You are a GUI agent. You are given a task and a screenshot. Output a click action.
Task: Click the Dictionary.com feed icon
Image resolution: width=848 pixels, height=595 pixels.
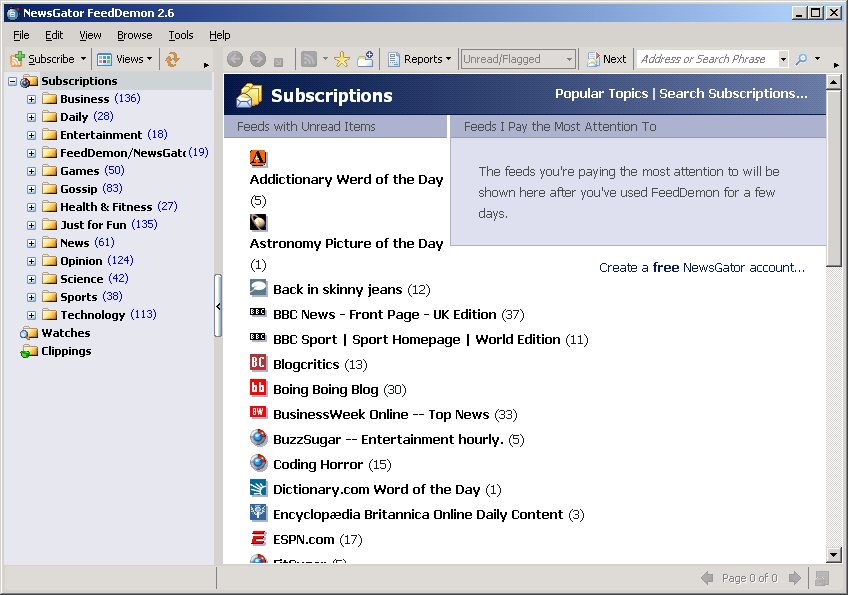pyautogui.click(x=258, y=487)
